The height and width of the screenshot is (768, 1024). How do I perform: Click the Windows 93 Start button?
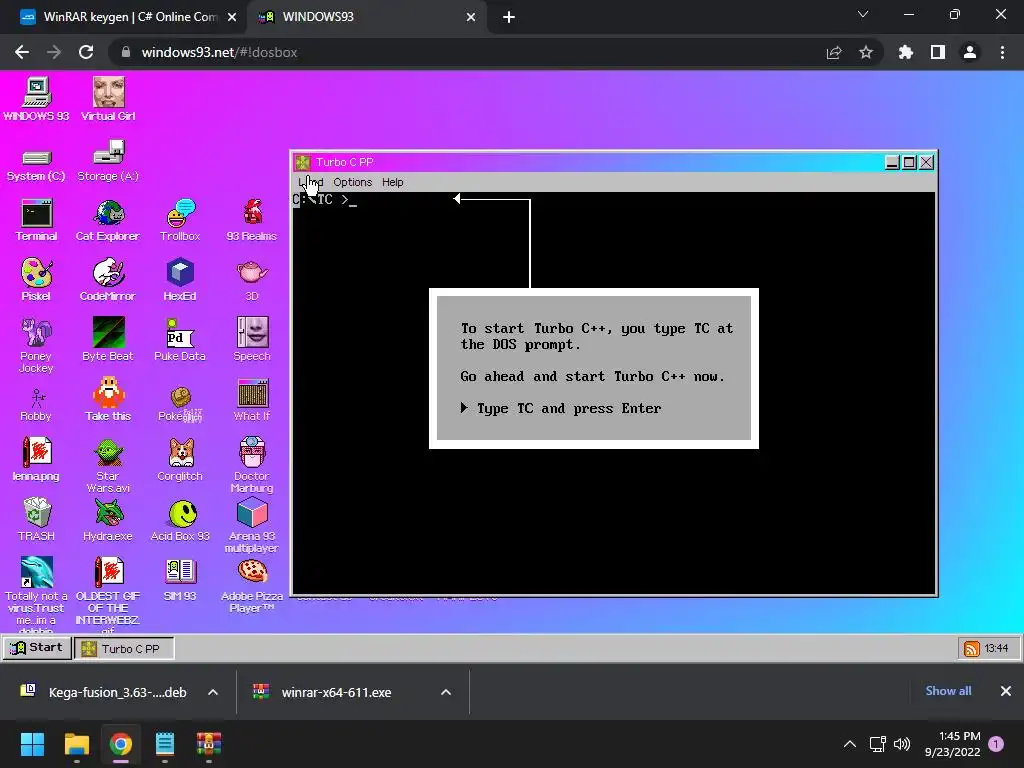point(37,648)
